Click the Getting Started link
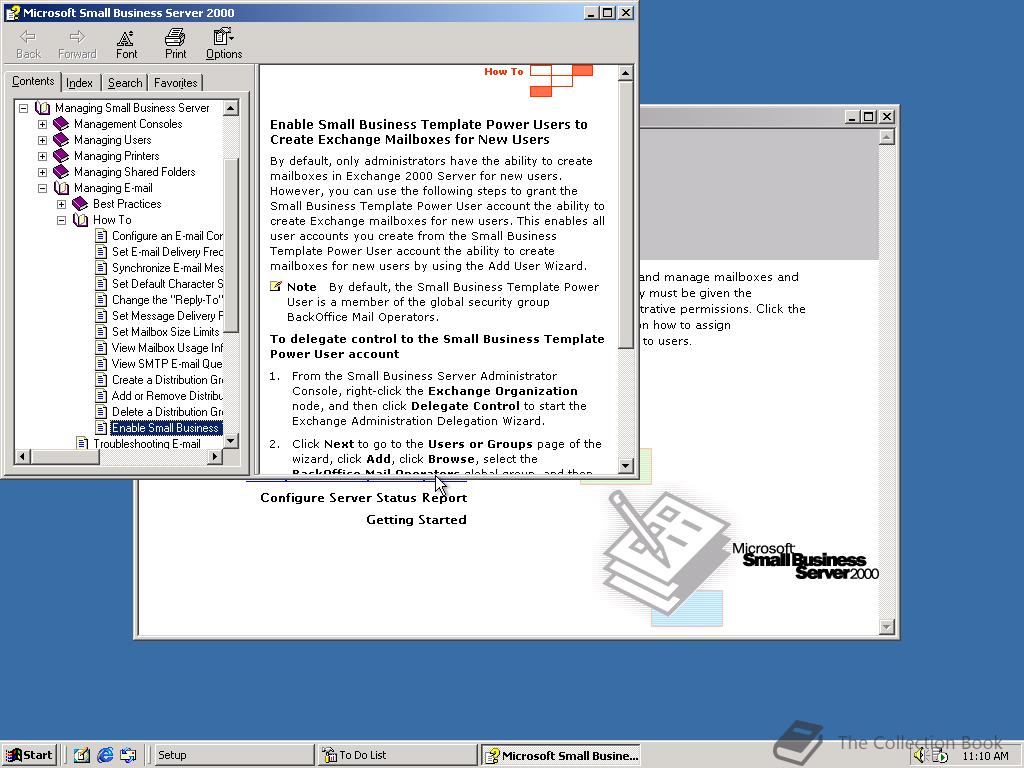1024x768 pixels. [416, 520]
